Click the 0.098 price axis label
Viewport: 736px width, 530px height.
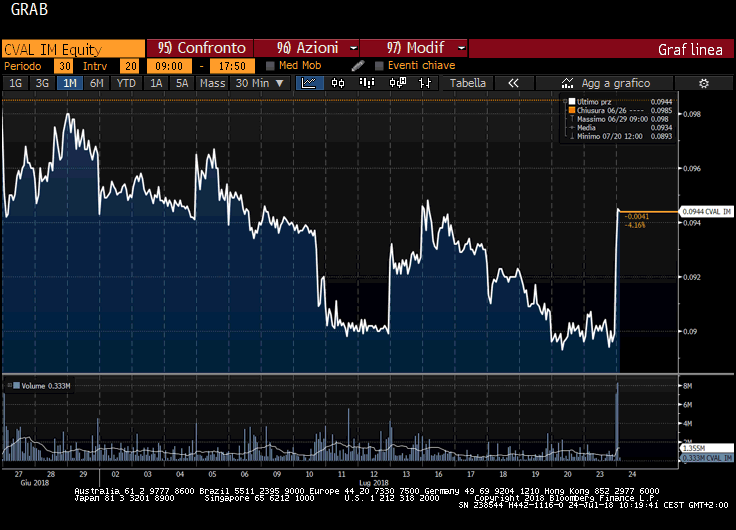click(692, 114)
